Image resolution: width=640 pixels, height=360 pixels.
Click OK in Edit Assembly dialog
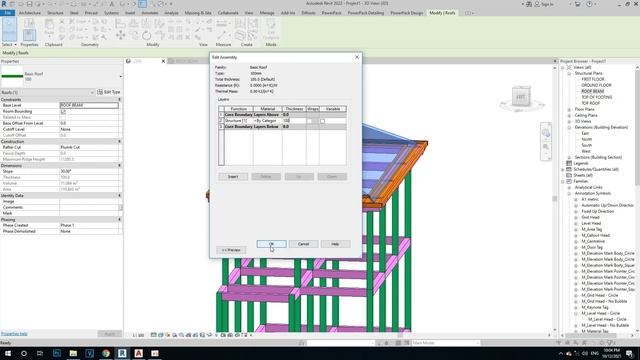271,244
